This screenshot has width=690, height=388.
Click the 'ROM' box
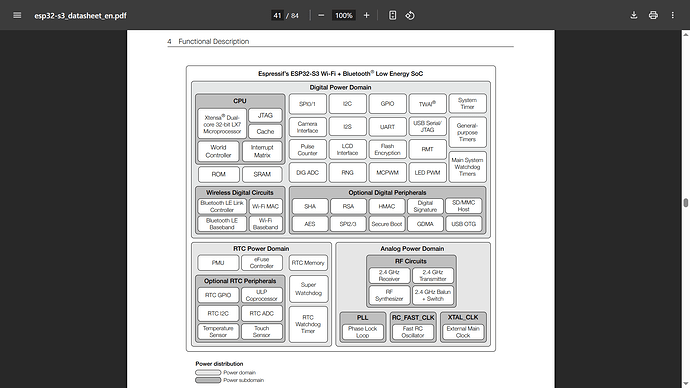[x=218, y=174]
